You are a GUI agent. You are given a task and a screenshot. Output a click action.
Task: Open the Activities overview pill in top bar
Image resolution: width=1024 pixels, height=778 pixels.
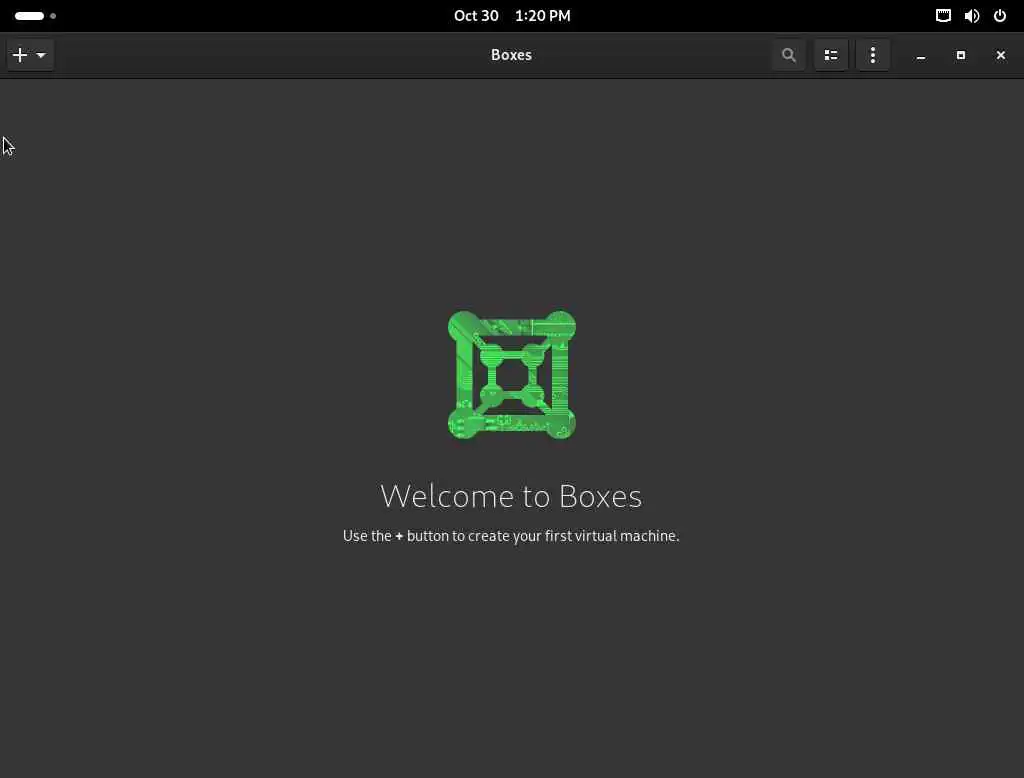35,16
